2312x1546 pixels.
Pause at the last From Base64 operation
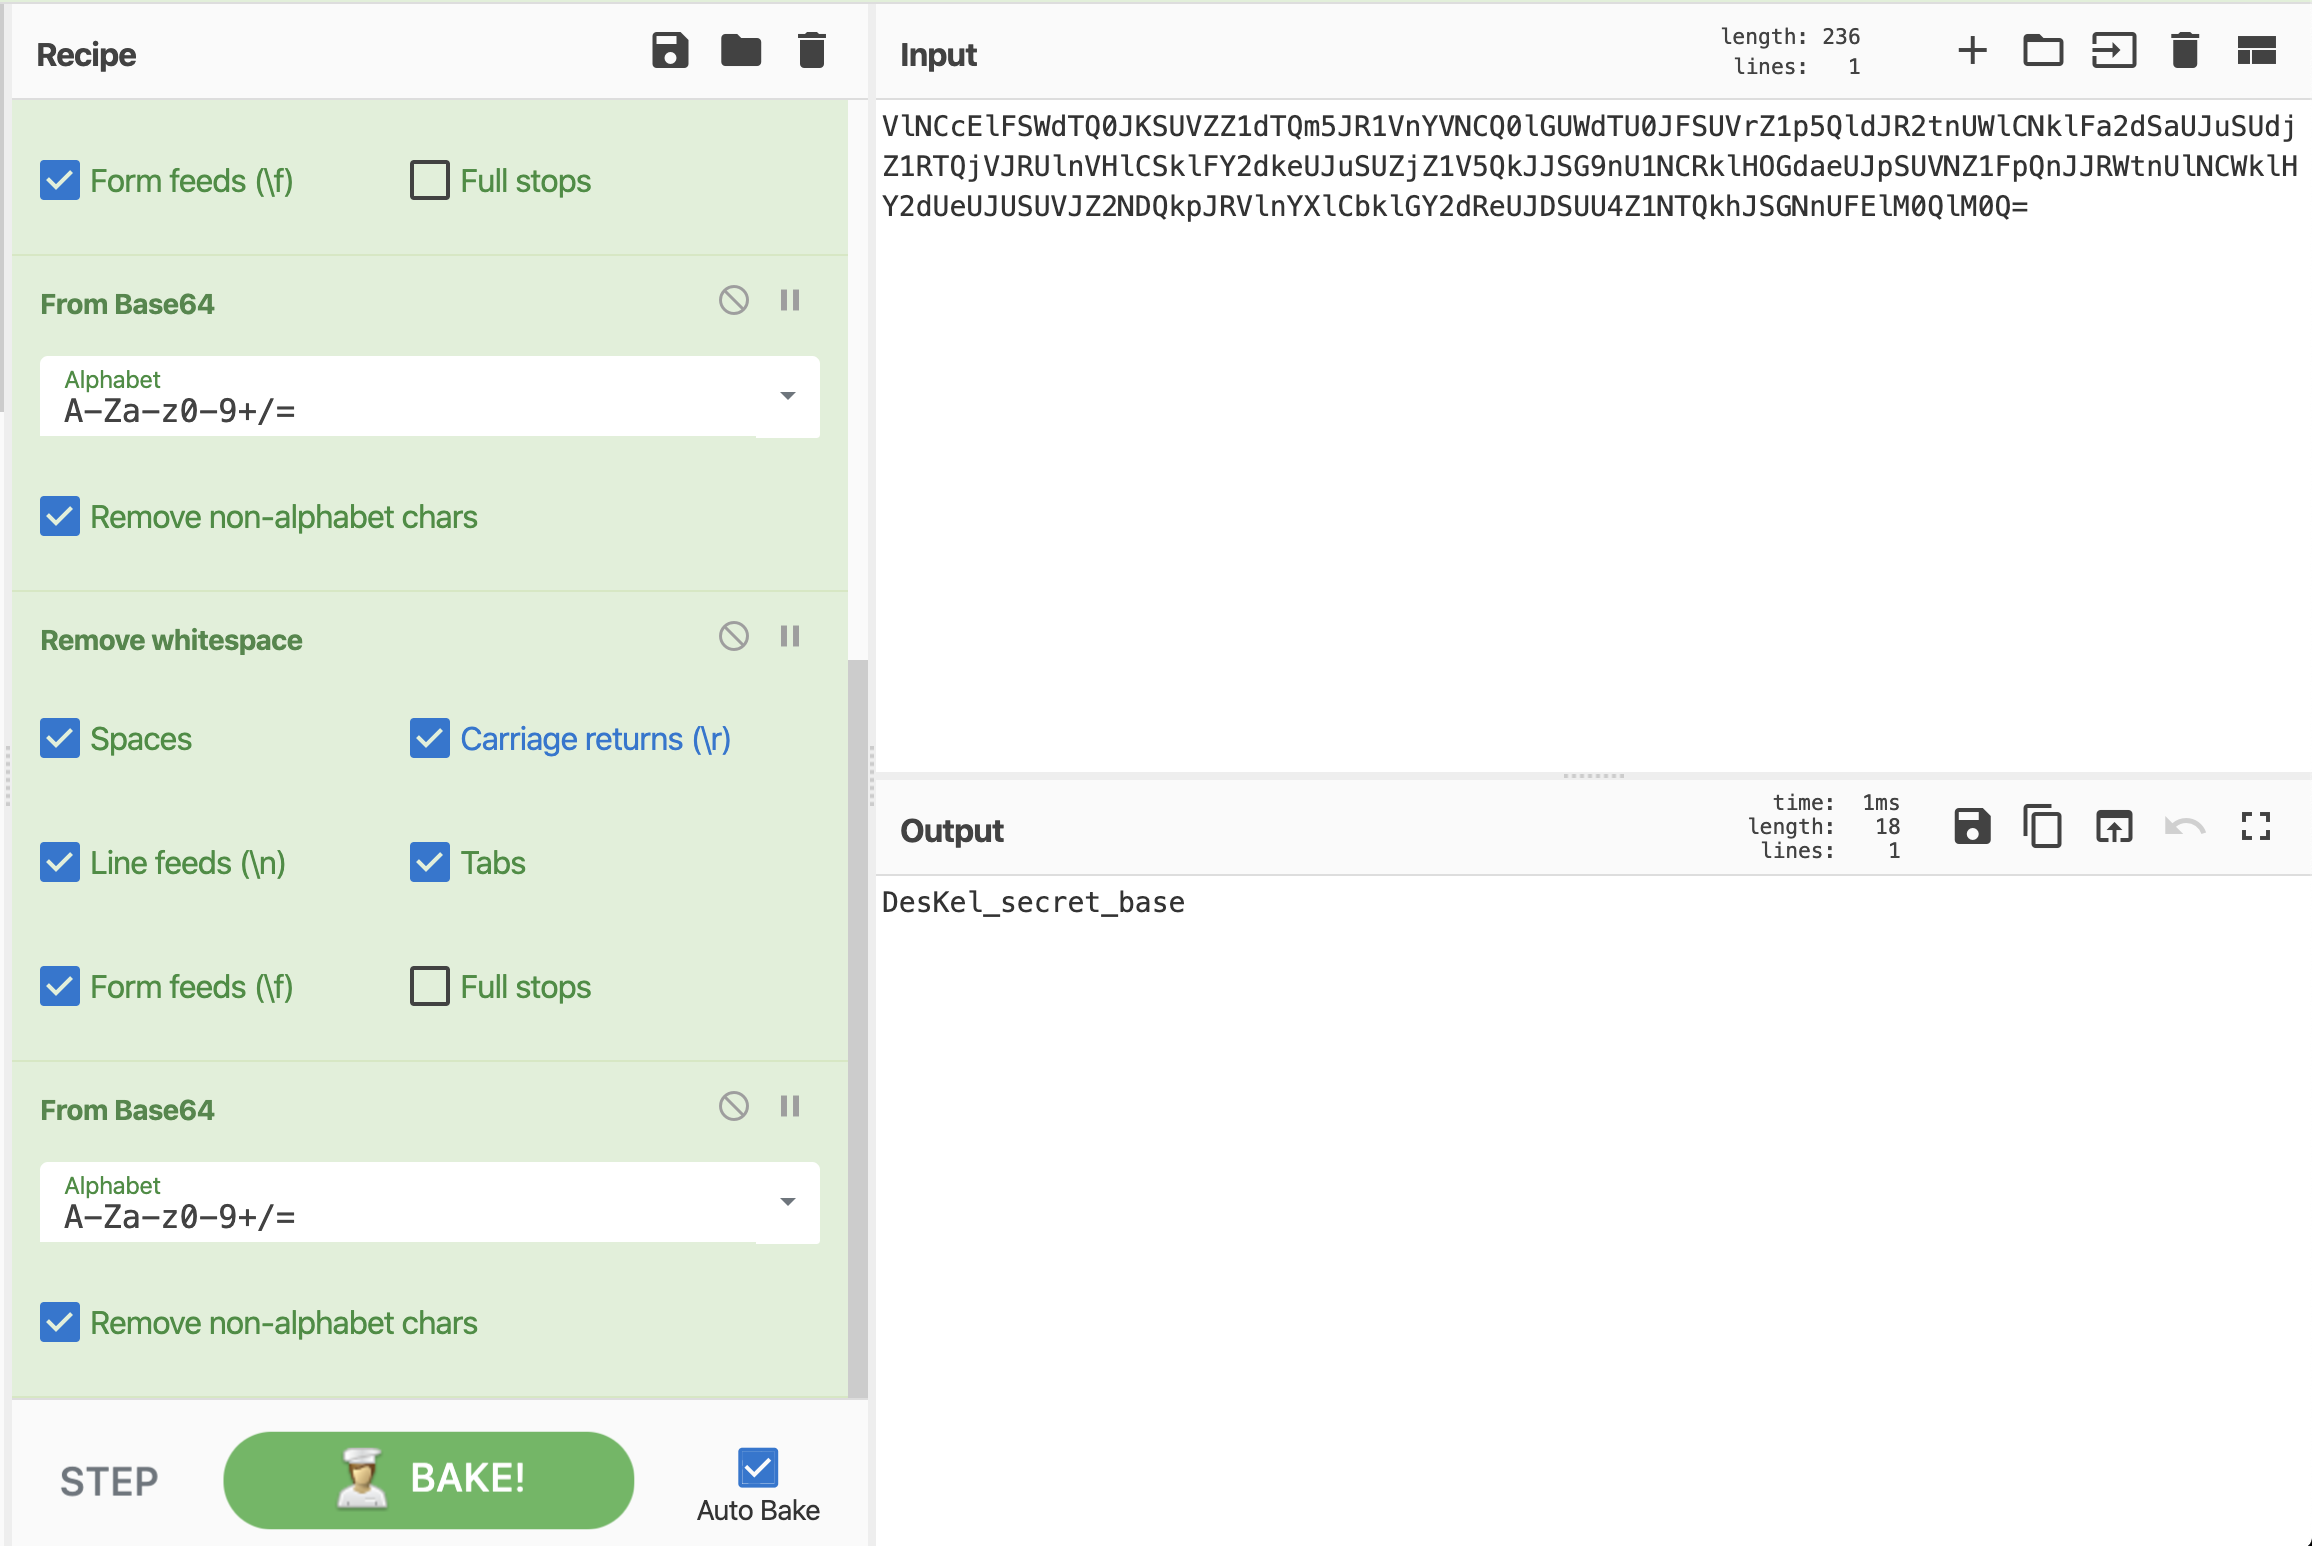click(790, 1106)
